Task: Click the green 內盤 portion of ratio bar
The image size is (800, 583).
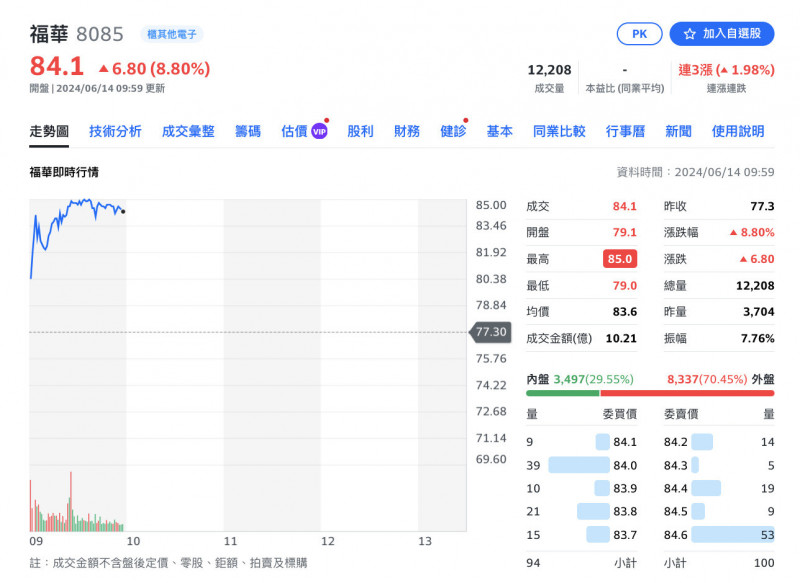Action: pyautogui.click(x=563, y=393)
